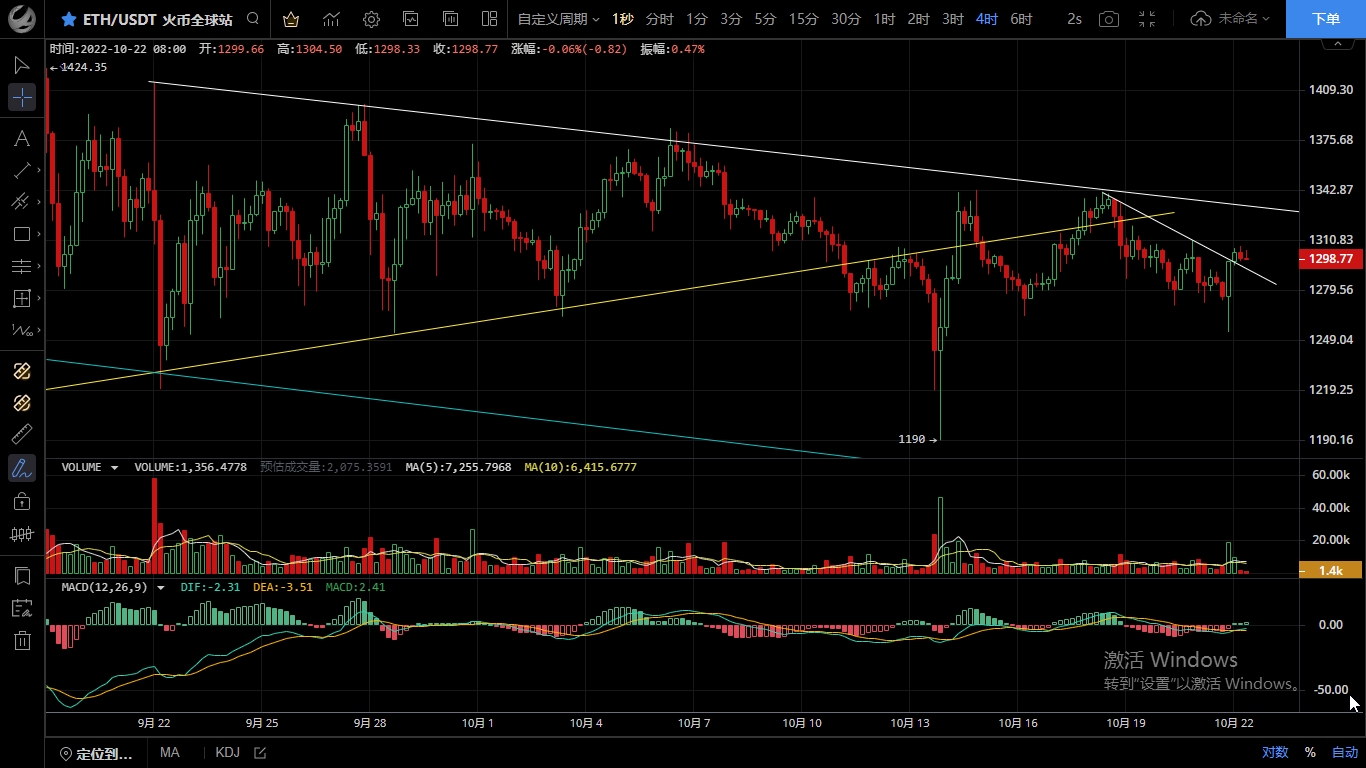Toggle the drawing lock icon

pos(21,501)
